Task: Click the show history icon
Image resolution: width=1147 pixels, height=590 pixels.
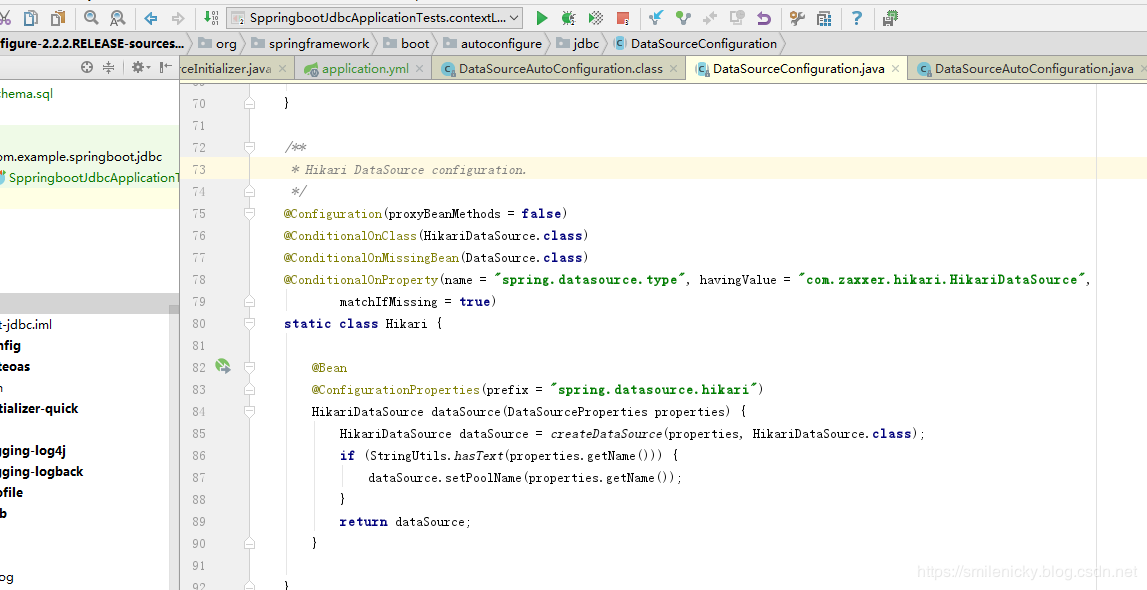Action: pos(737,18)
